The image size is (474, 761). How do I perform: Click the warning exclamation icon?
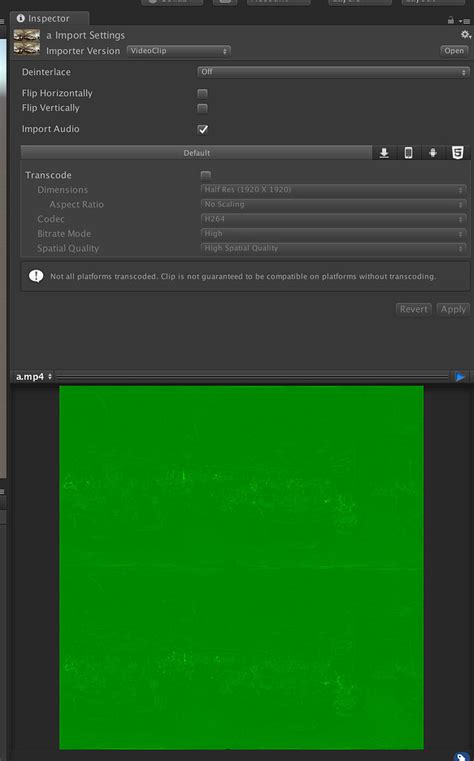point(36,276)
